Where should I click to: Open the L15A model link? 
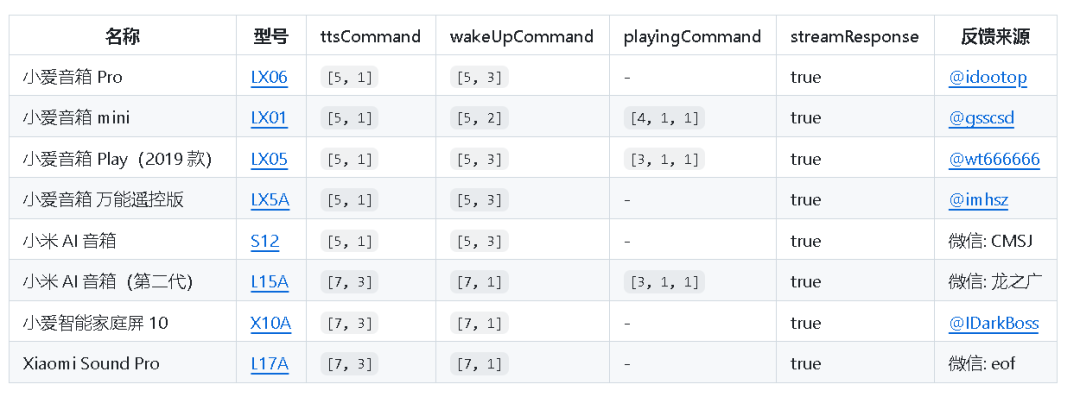(x=269, y=282)
